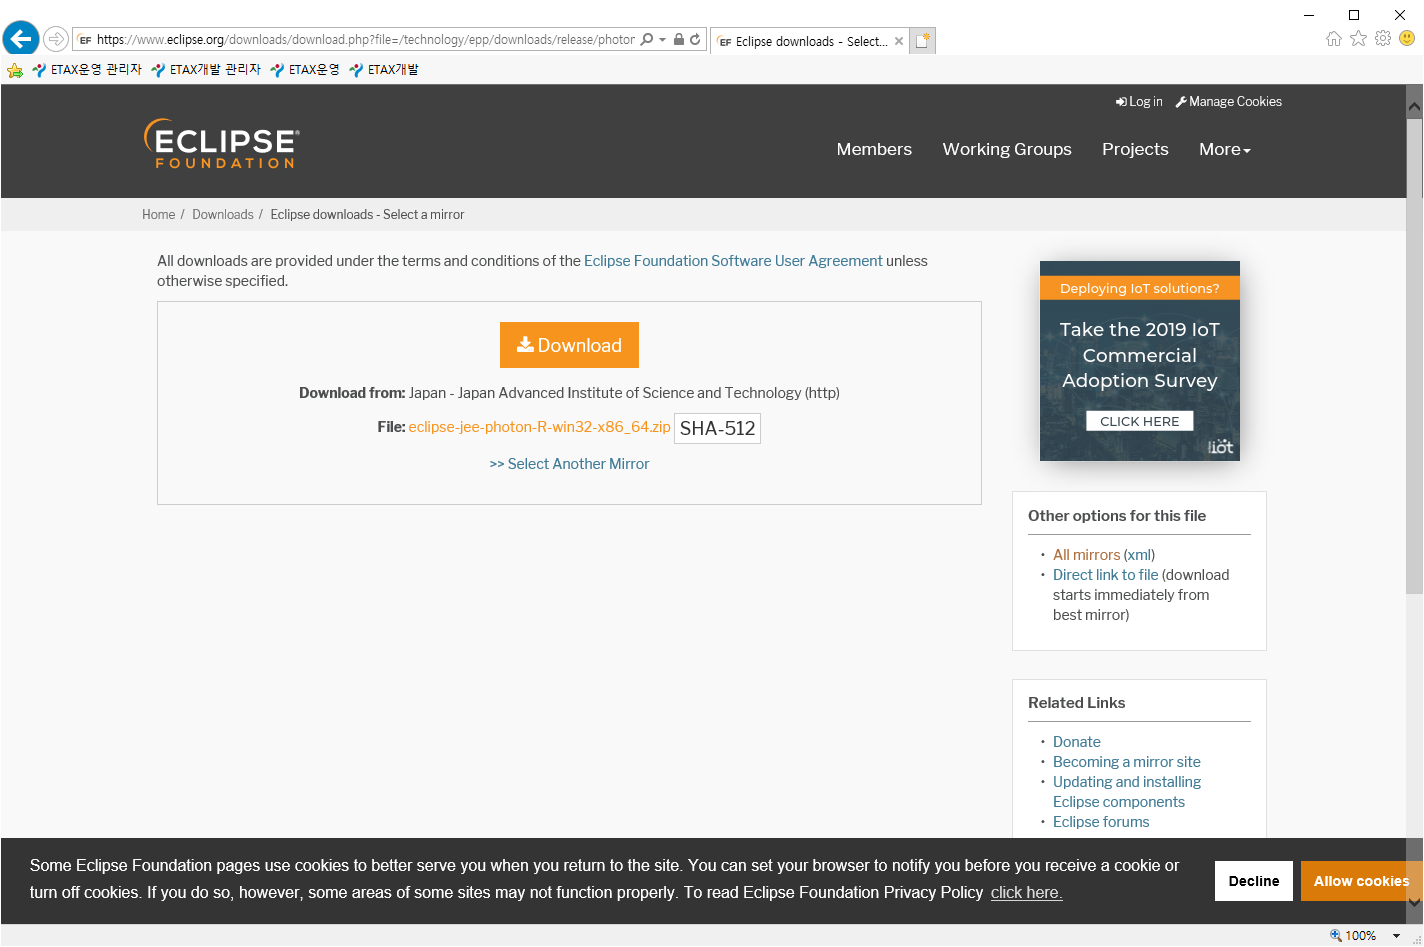Expand the More dropdown menu
The height and width of the screenshot is (947, 1424).
coord(1225,149)
